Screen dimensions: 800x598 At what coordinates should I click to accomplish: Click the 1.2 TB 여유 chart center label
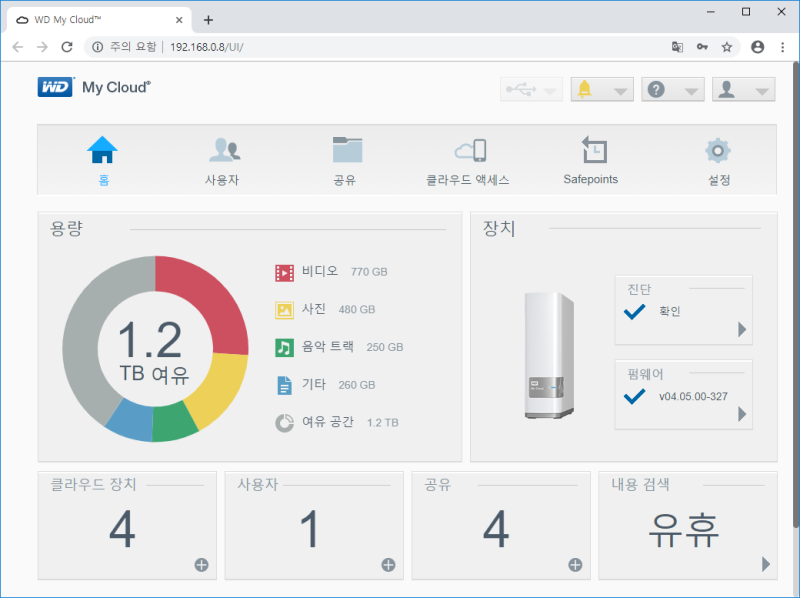(x=154, y=353)
